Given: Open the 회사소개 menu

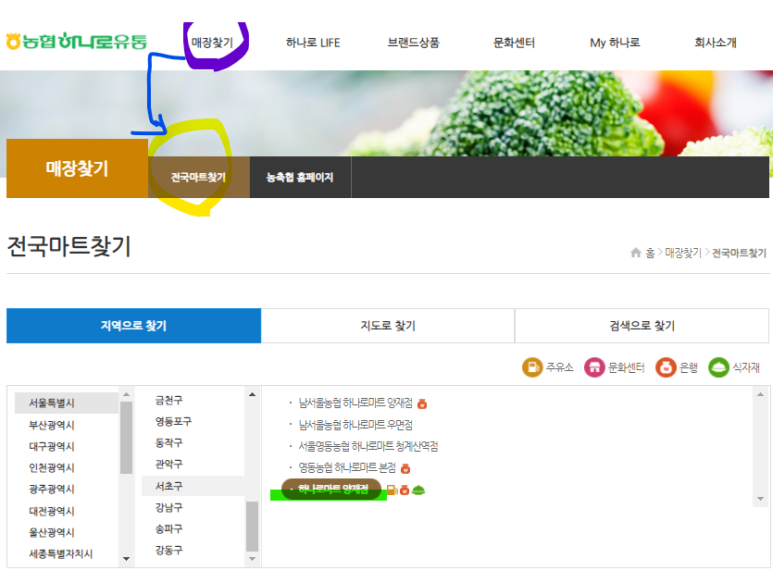Looking at the screenshot, I should 715,43.
